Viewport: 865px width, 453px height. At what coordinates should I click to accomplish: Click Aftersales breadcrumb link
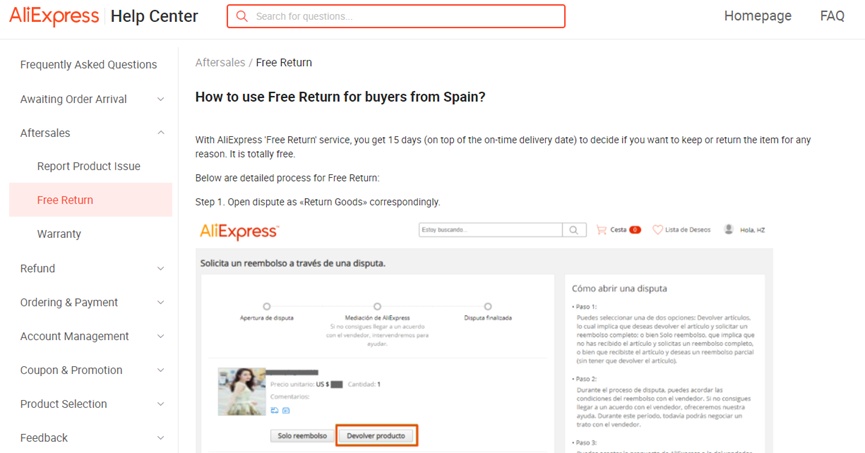point(220,63)
